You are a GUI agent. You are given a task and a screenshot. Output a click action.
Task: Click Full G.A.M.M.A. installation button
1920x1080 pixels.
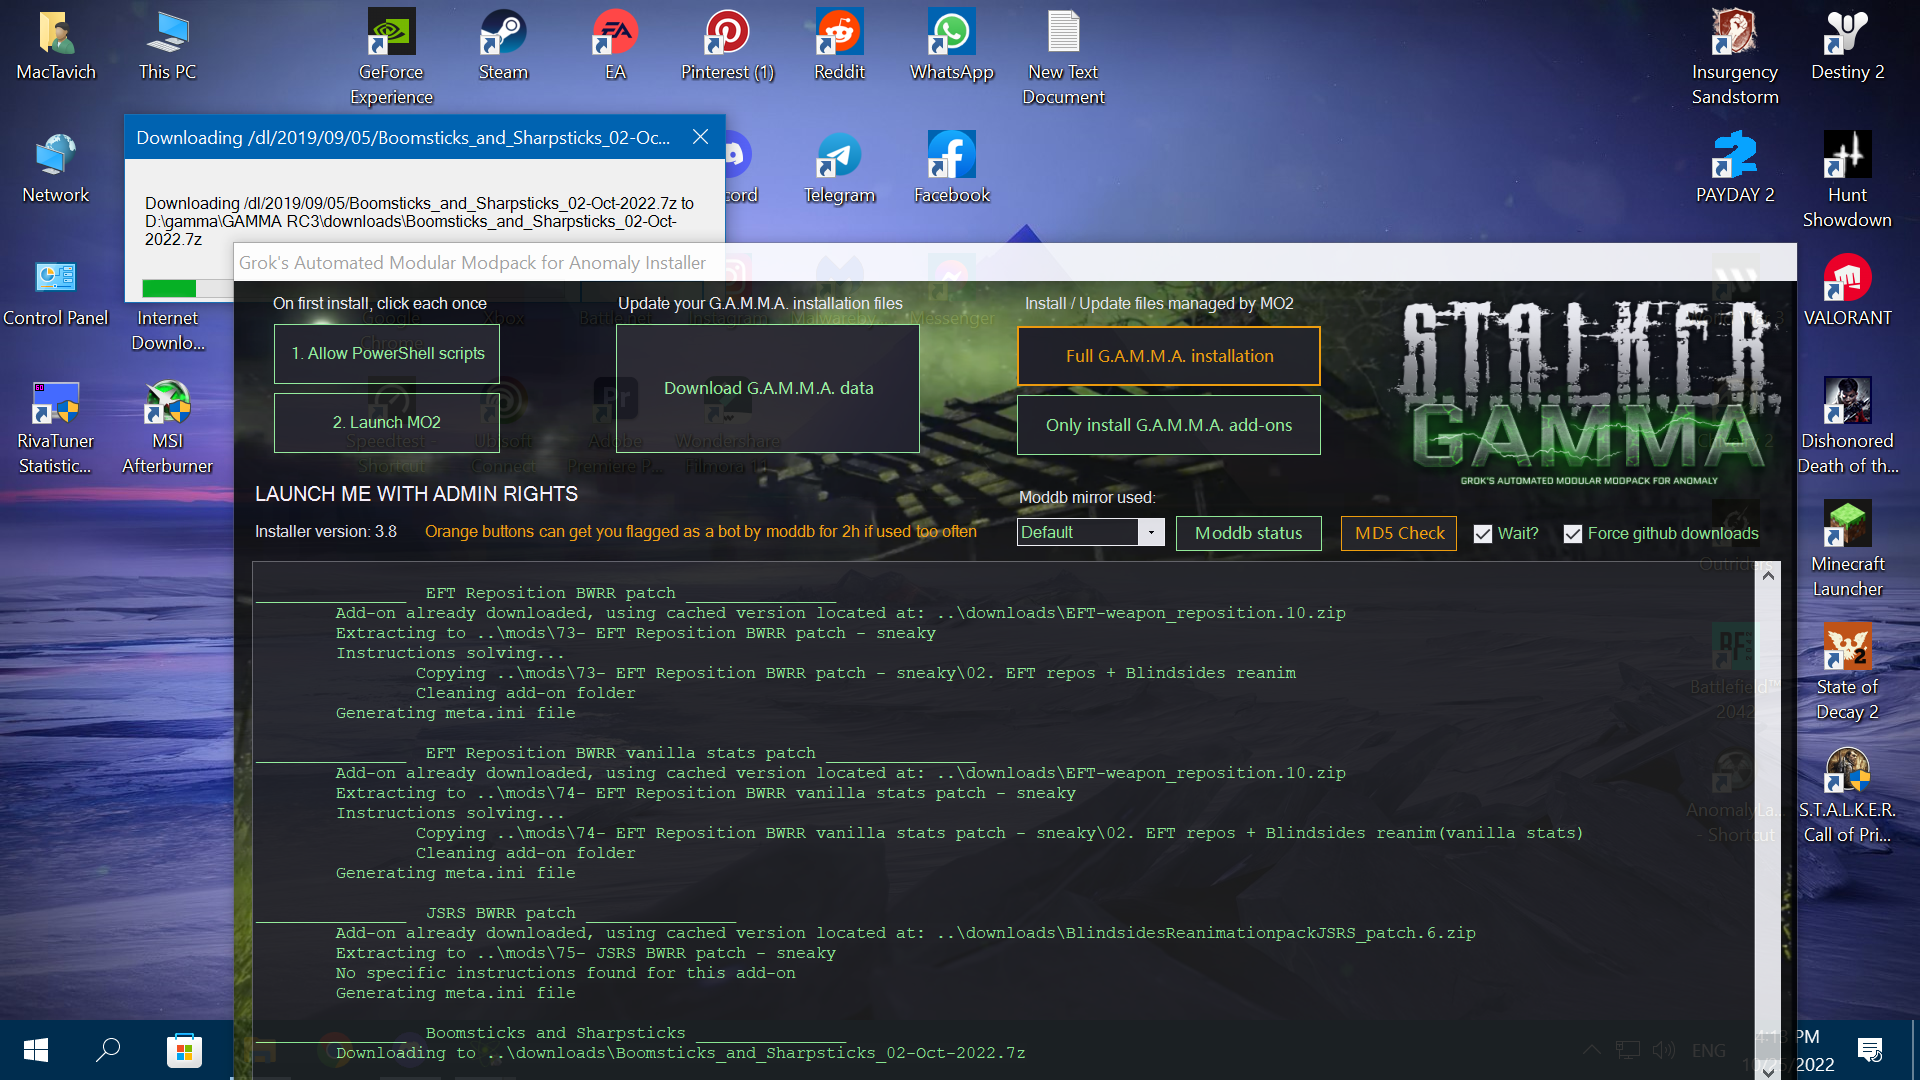click(1169, 356)
